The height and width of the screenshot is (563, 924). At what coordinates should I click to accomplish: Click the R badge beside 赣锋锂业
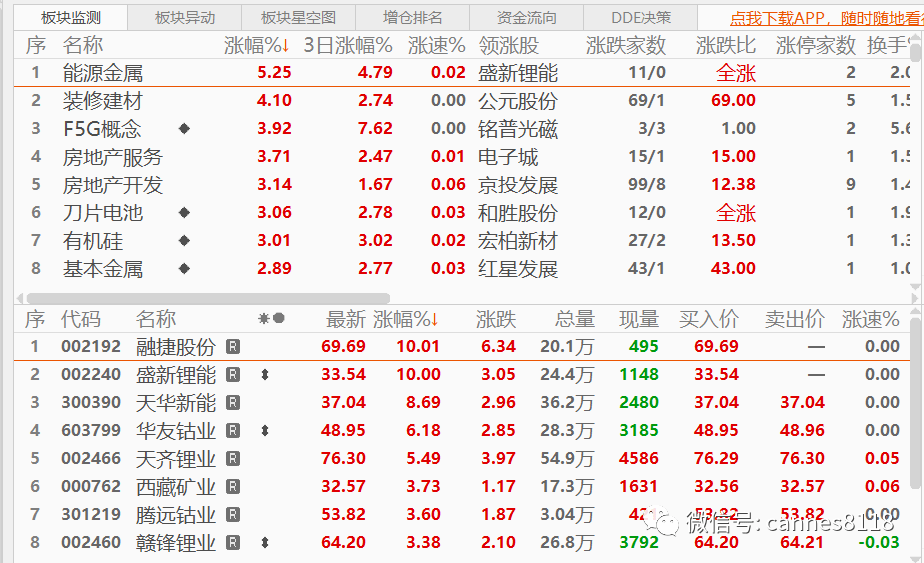[233, 542]
